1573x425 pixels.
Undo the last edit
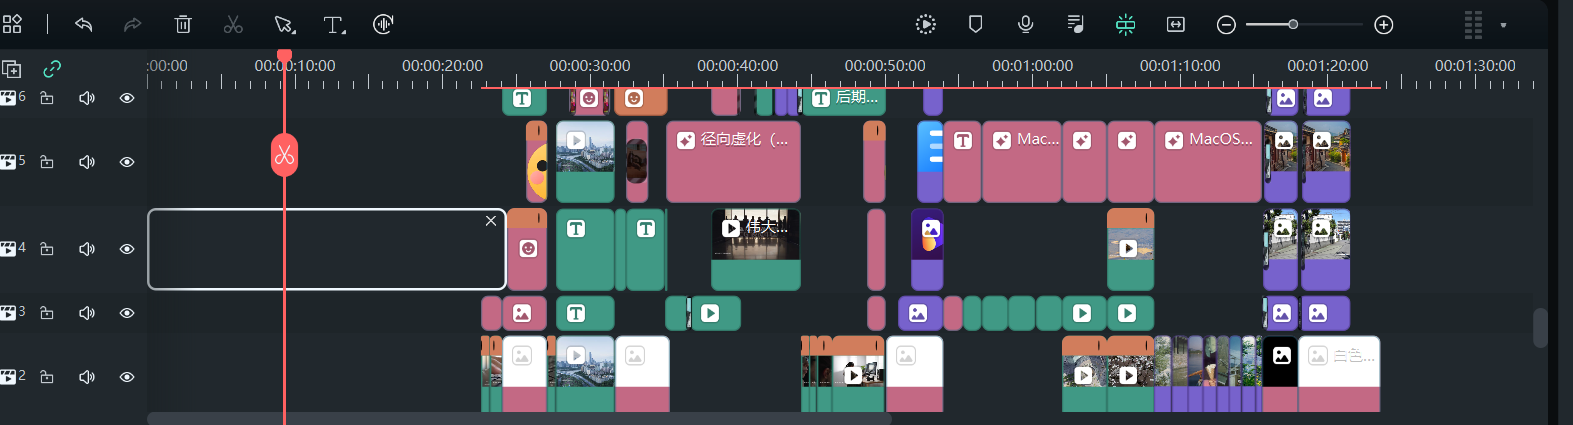[x=84, y=24]
